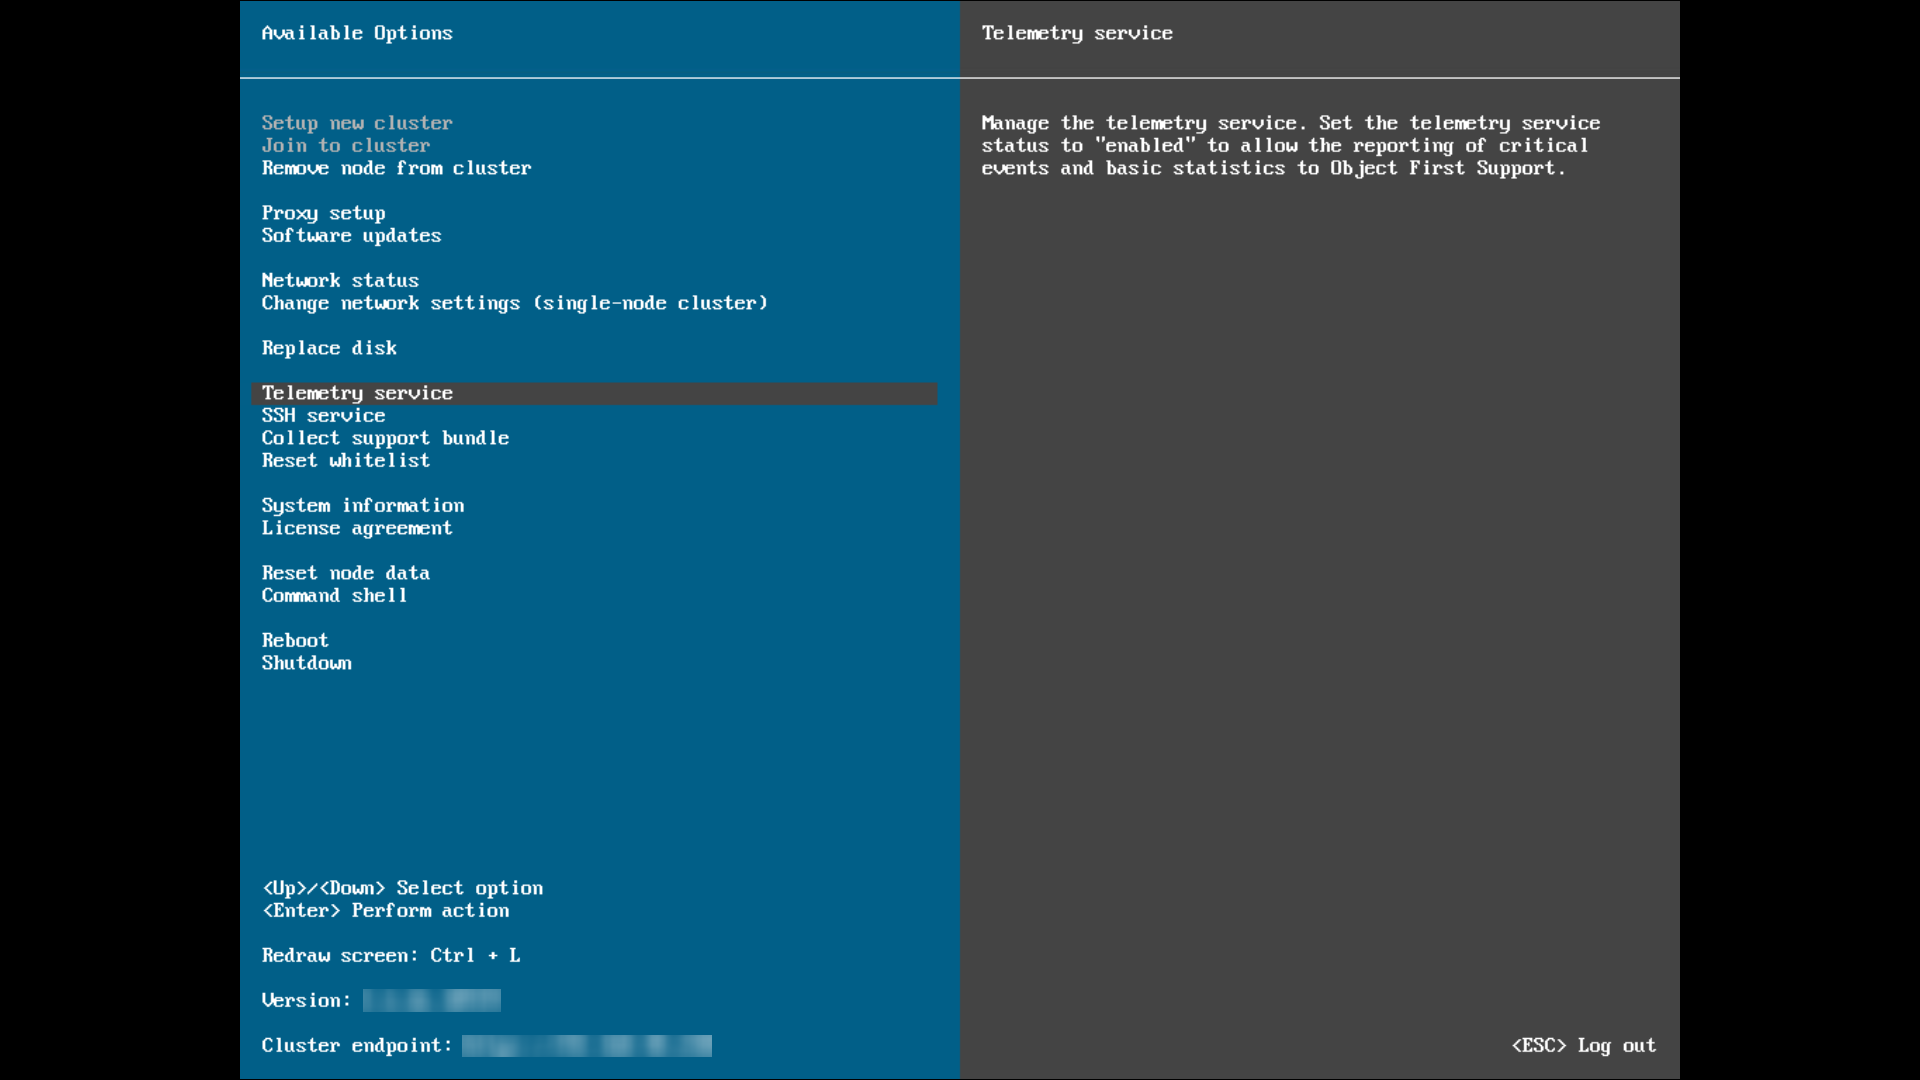Choose Join to cluster entry

coord(346,146)
